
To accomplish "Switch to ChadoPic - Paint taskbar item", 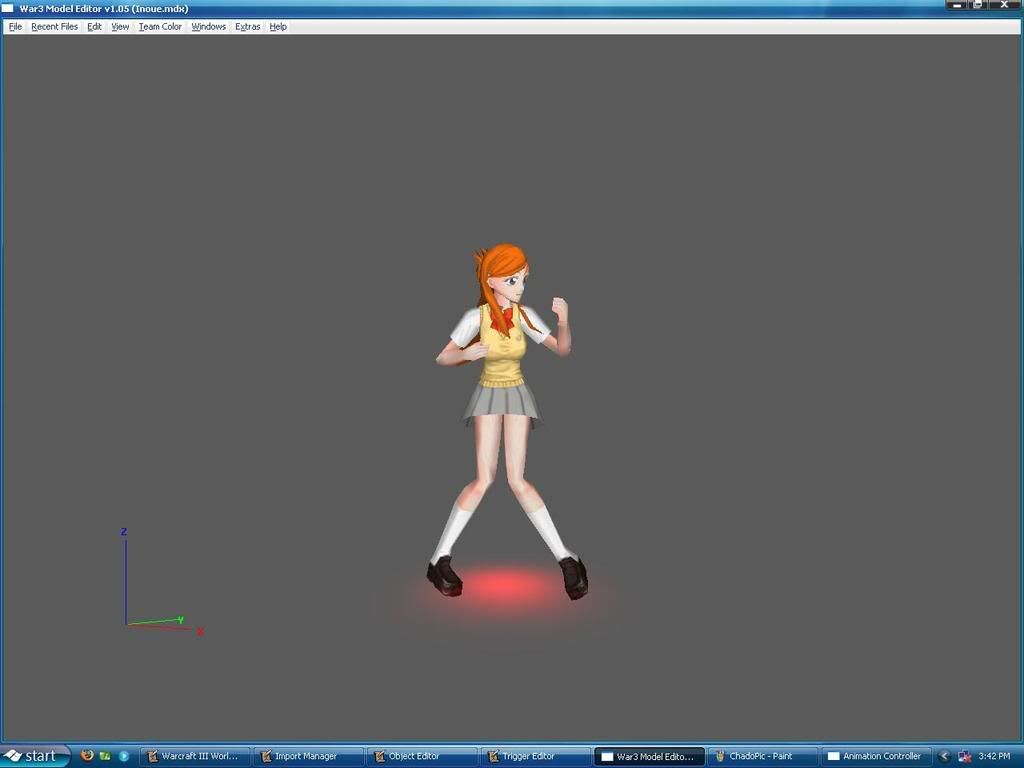I will [762, 756].
